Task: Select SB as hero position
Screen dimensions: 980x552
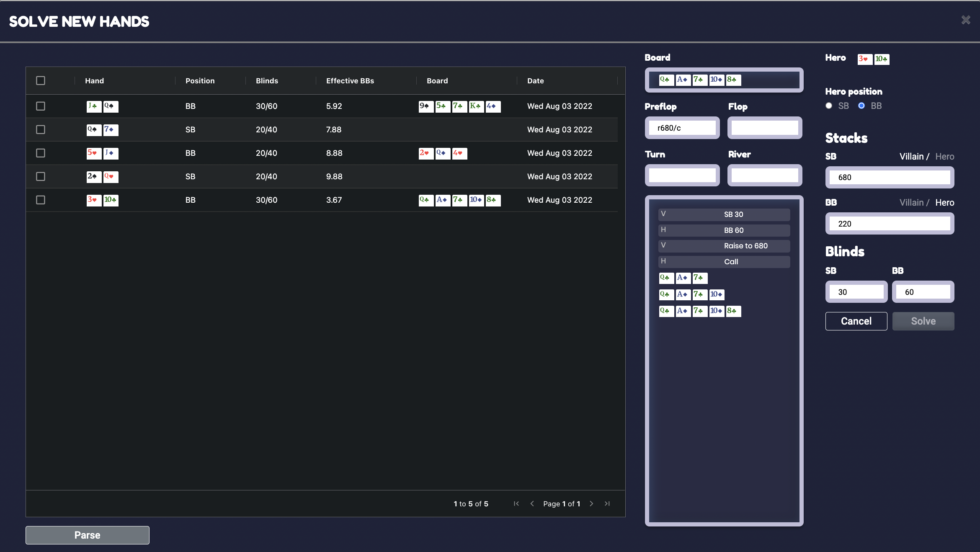Action: point(829,105)
